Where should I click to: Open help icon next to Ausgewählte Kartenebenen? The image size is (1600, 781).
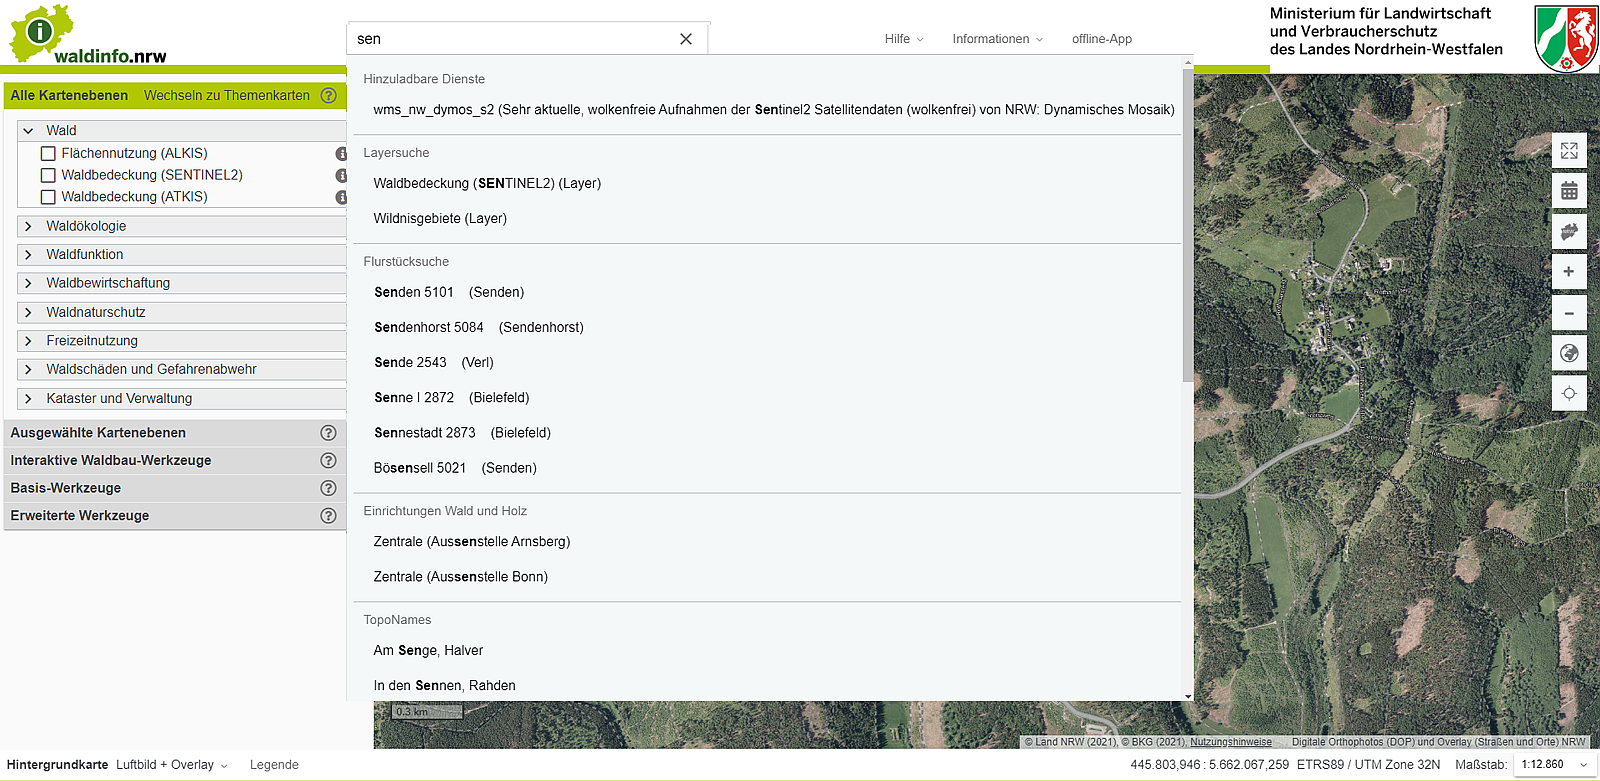pos(328,433)
